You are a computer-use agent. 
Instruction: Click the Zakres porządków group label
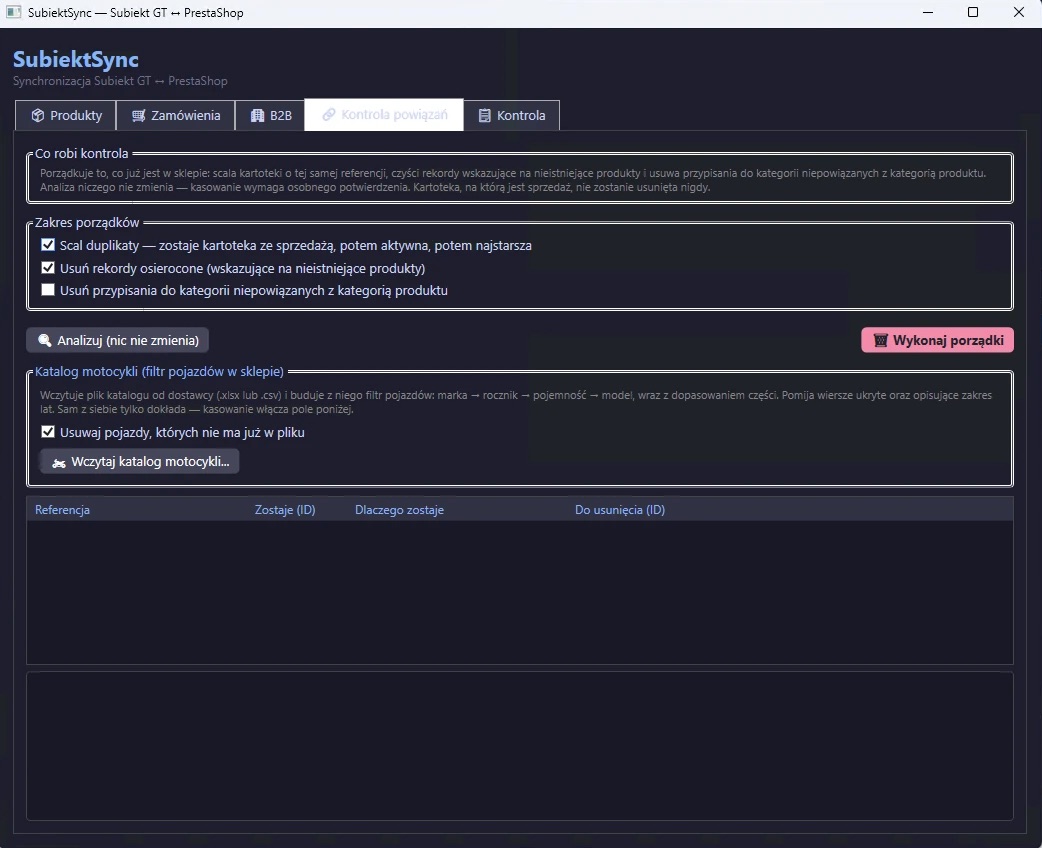pyautogui.click(x=87, y=223)
